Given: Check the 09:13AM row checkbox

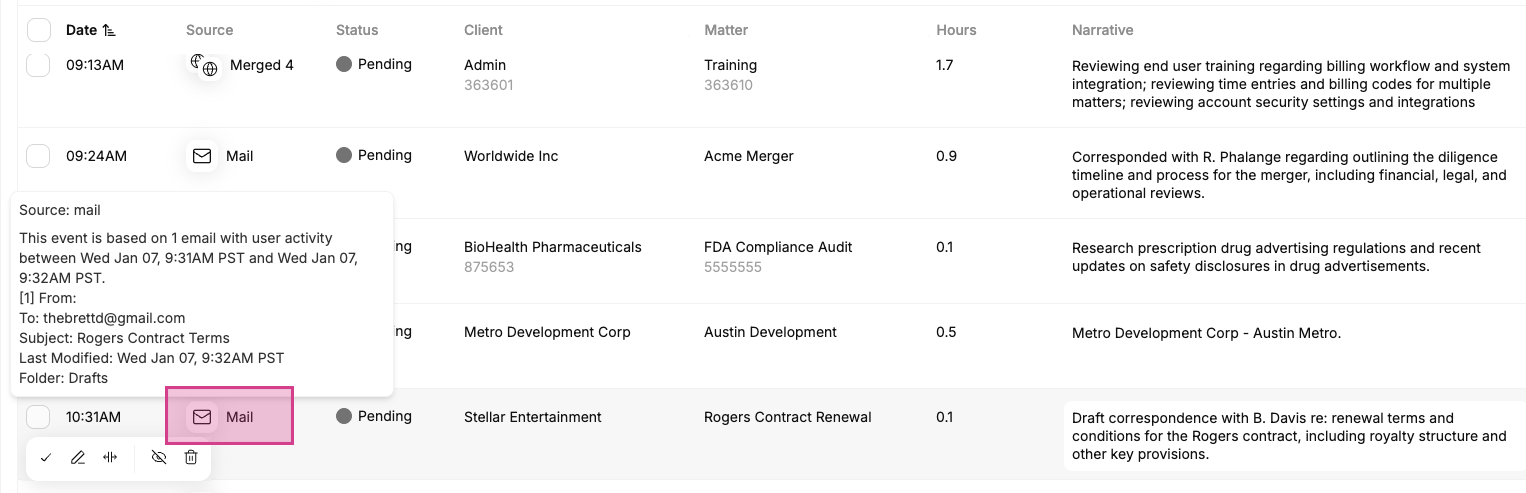Looking at the screenshot, I should click(38, 65).
